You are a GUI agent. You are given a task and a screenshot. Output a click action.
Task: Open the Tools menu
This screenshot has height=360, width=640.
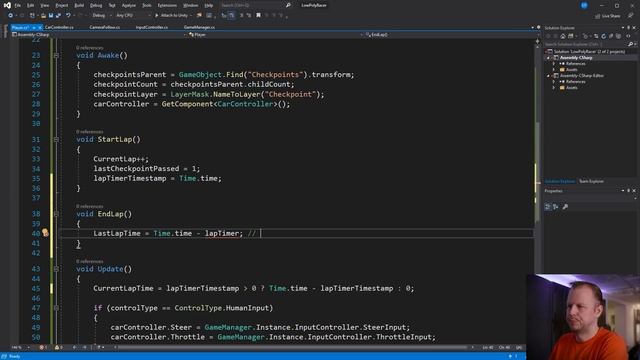coord(147,5)
